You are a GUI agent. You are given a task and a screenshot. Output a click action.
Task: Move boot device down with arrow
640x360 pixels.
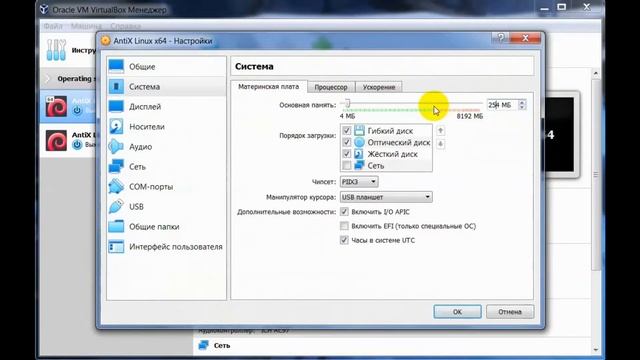pos(440,144)
